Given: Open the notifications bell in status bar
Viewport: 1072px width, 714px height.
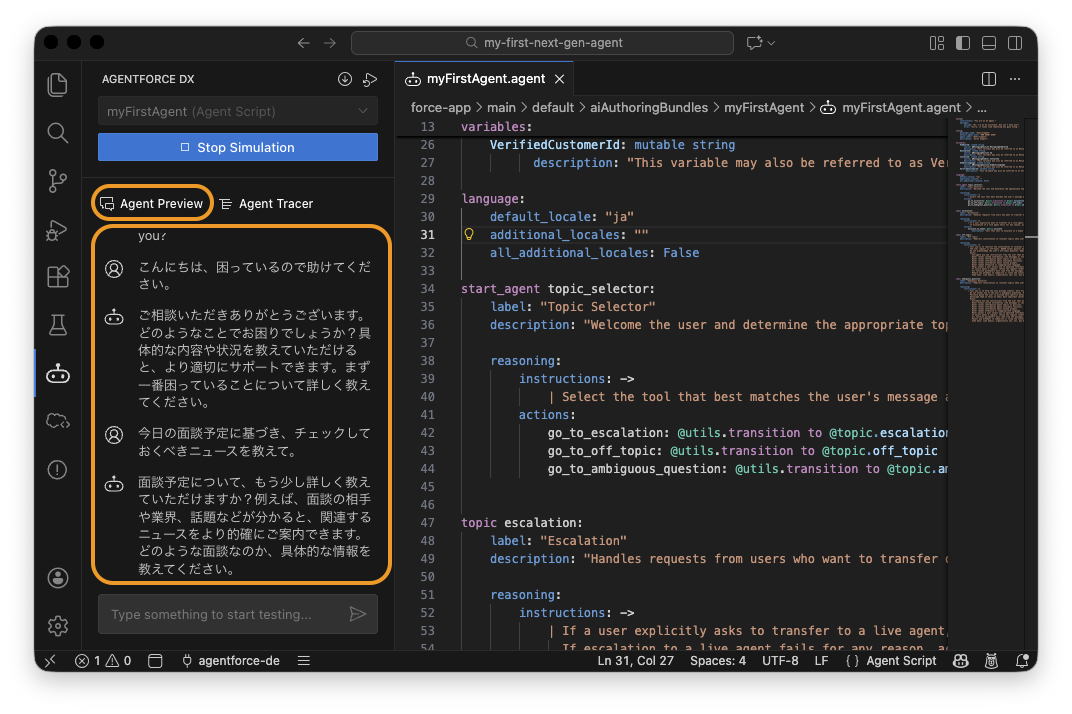Looking at the screenshot, I should [x=1022, y=661].
